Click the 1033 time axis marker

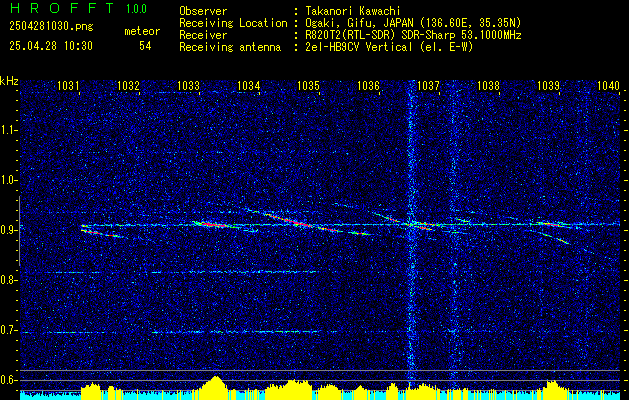point(188,85)
